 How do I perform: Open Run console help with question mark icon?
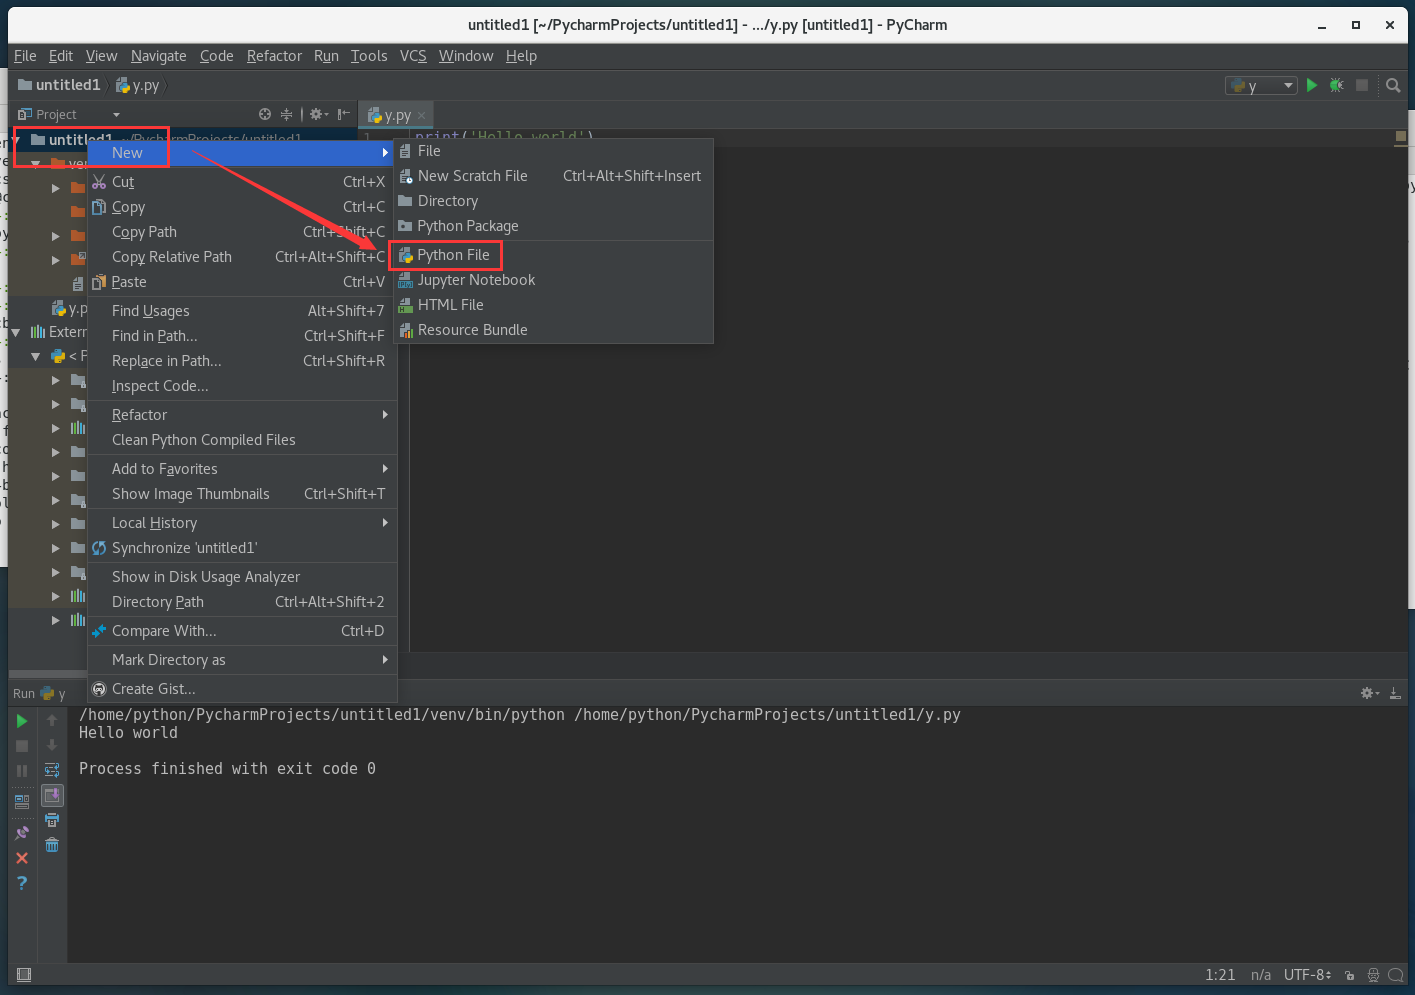21,882
